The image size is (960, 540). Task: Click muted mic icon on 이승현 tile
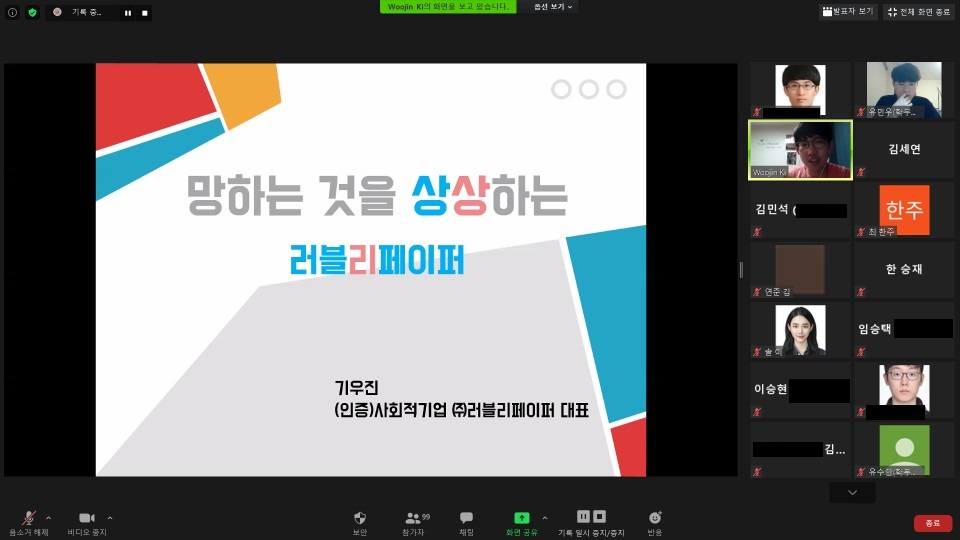point(757,412)
